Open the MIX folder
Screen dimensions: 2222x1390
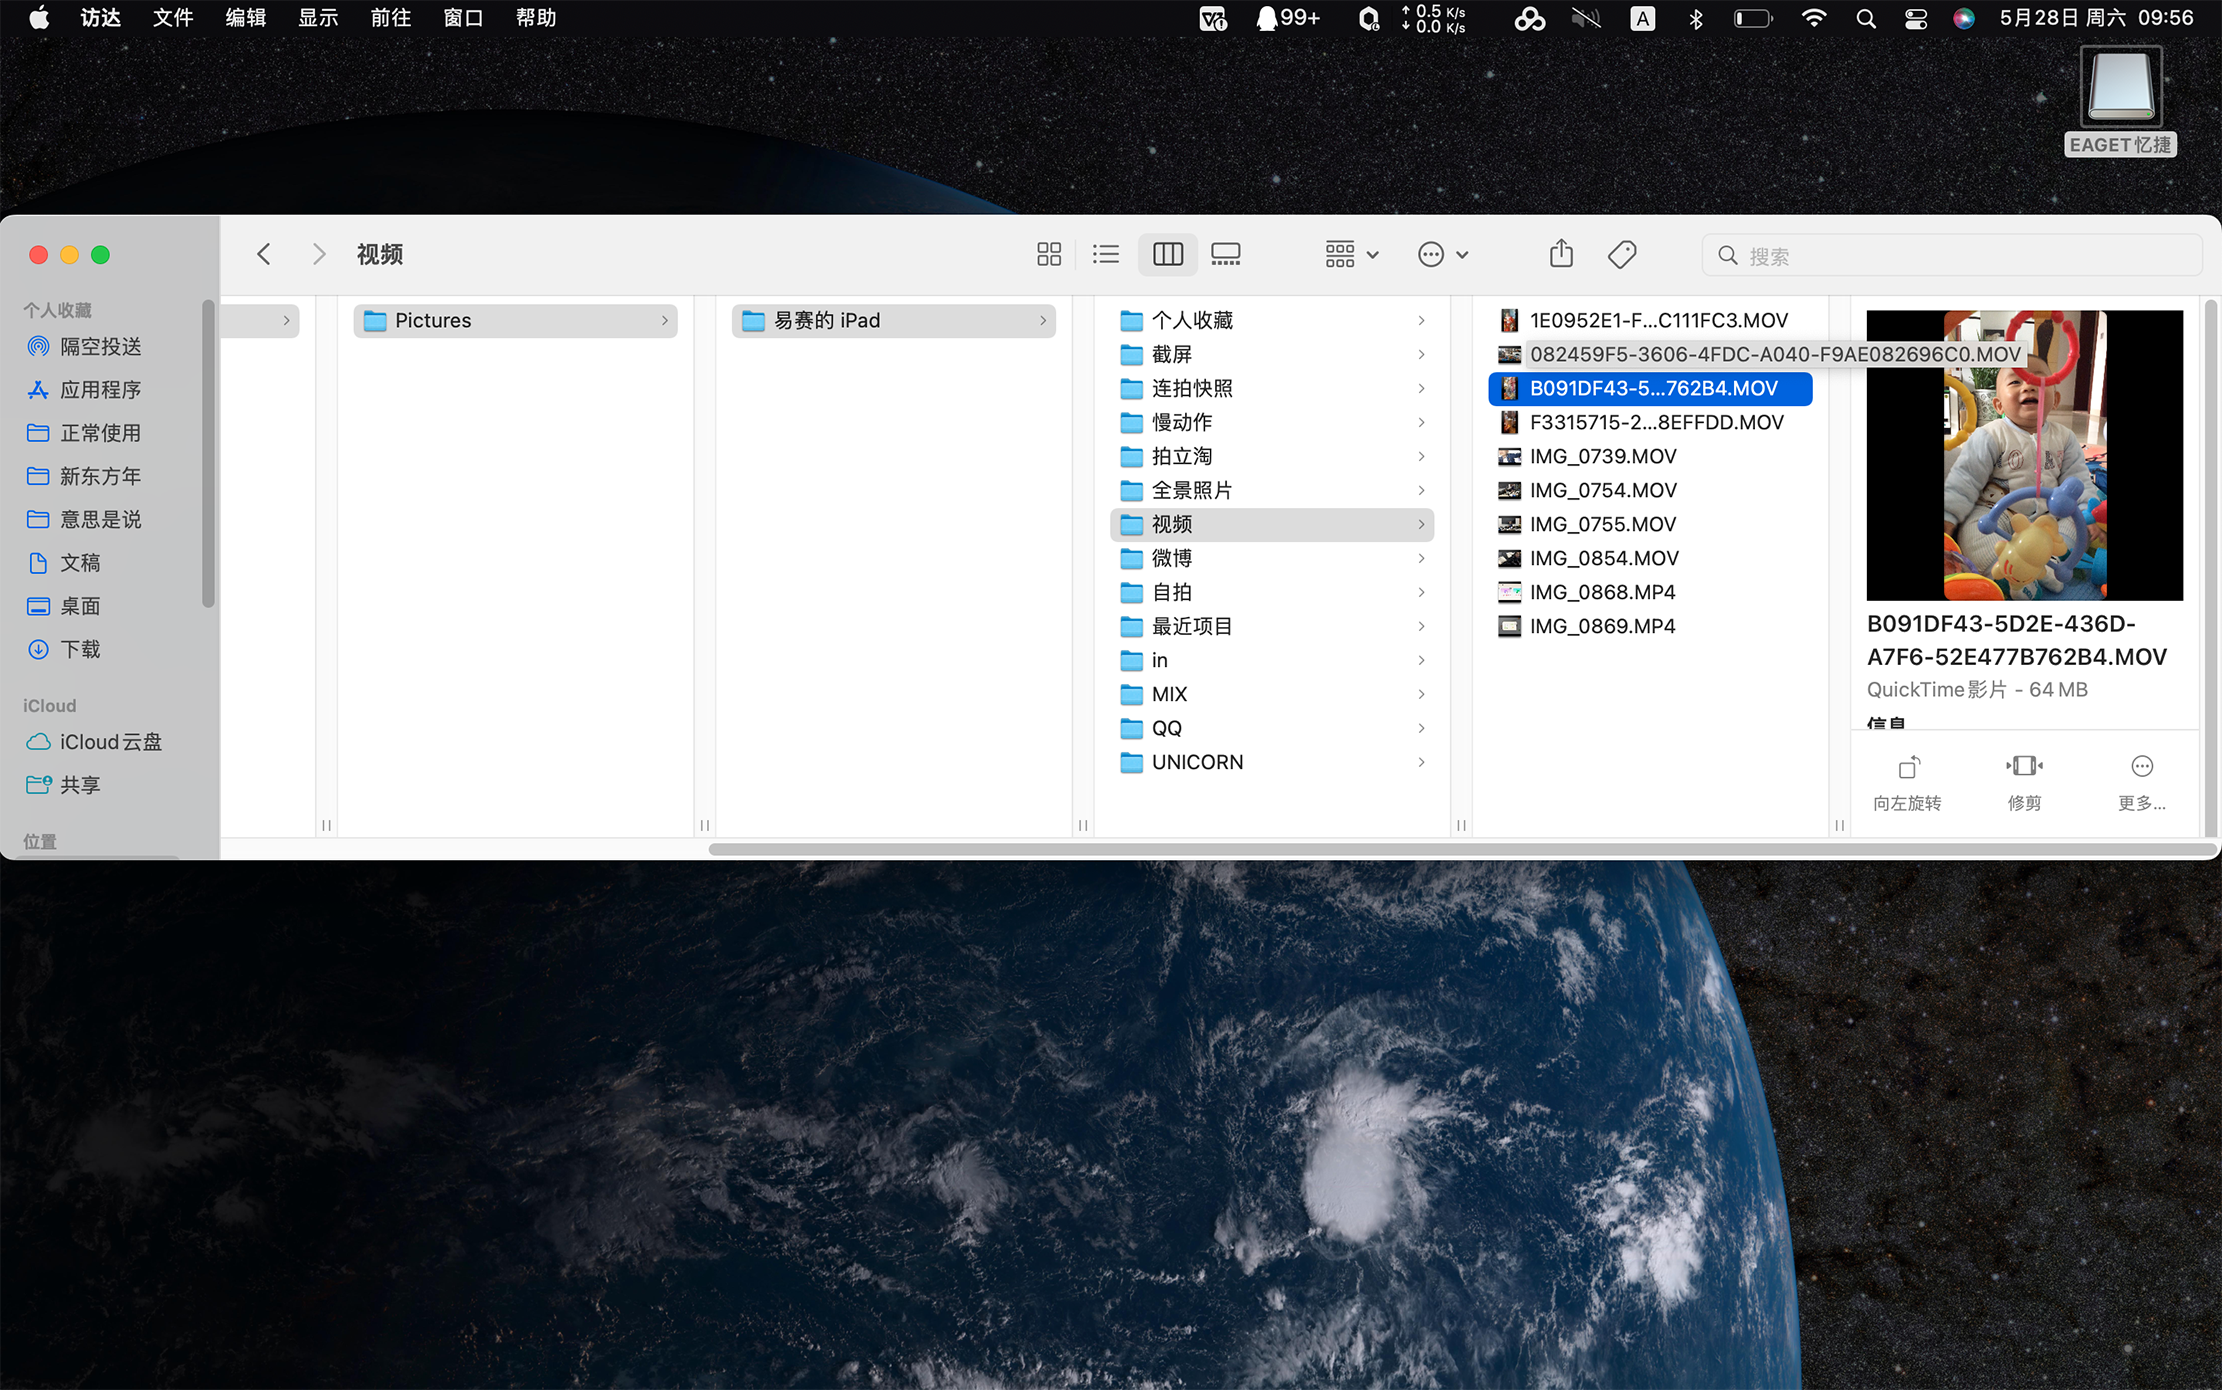coord(1272,694)
